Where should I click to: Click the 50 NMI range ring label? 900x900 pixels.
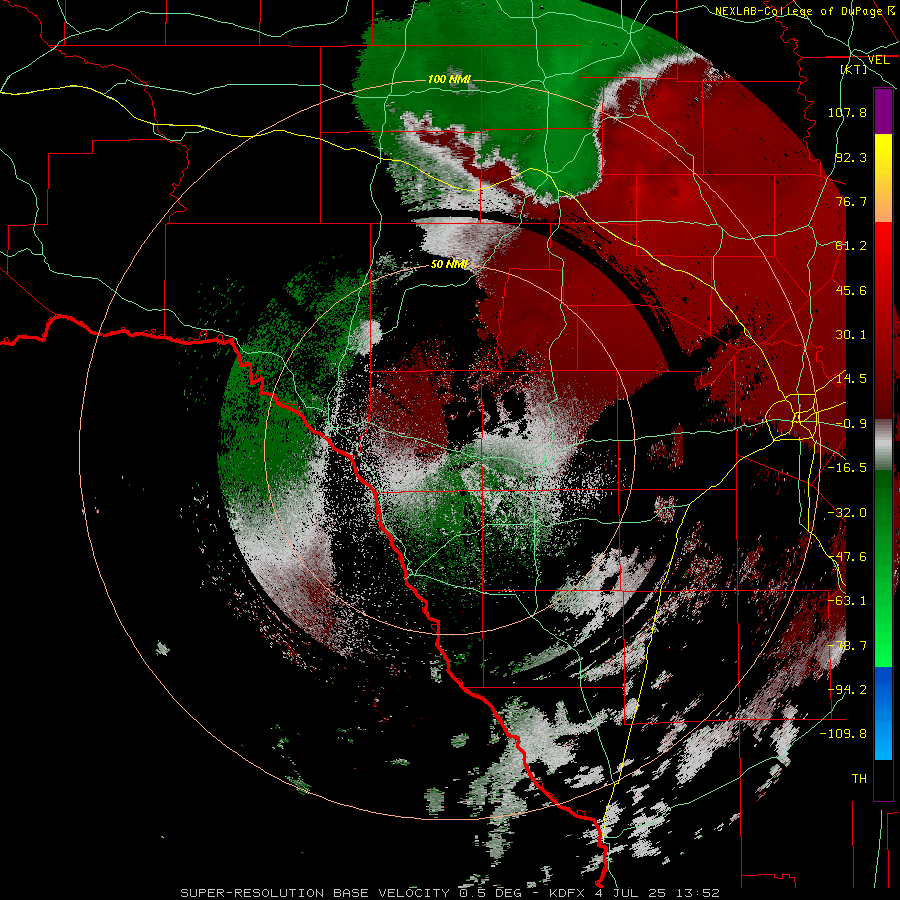coord(449,265)
